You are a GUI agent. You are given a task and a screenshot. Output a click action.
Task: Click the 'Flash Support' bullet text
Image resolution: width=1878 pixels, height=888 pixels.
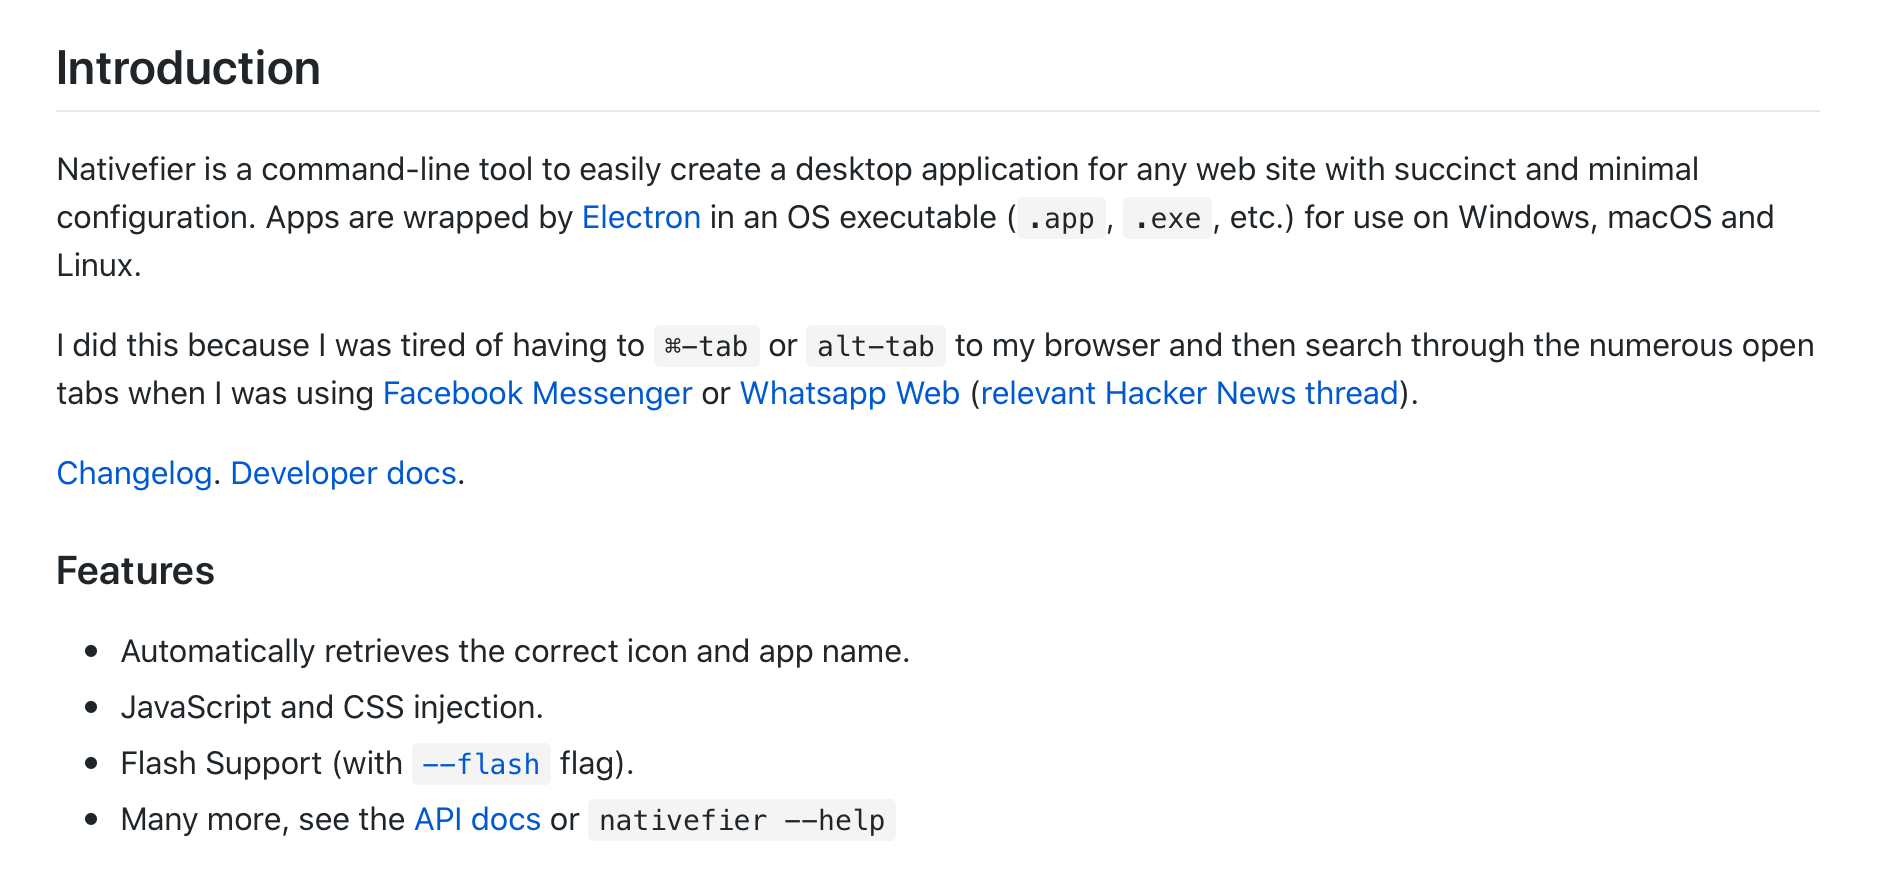coord(260,763)
